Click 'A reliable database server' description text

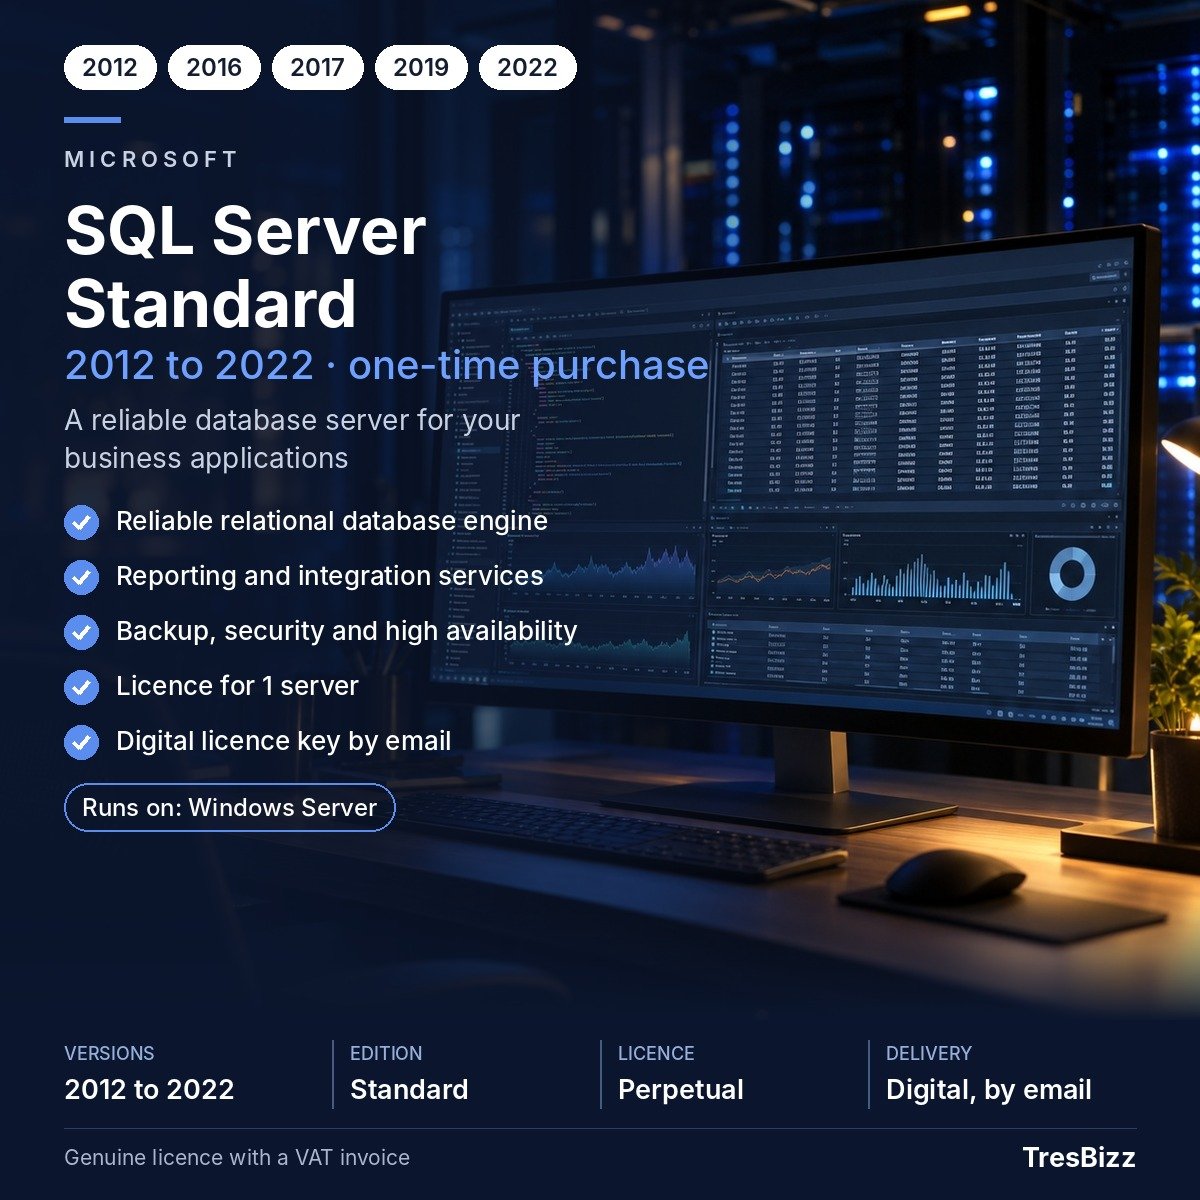[x=292, y=439]
